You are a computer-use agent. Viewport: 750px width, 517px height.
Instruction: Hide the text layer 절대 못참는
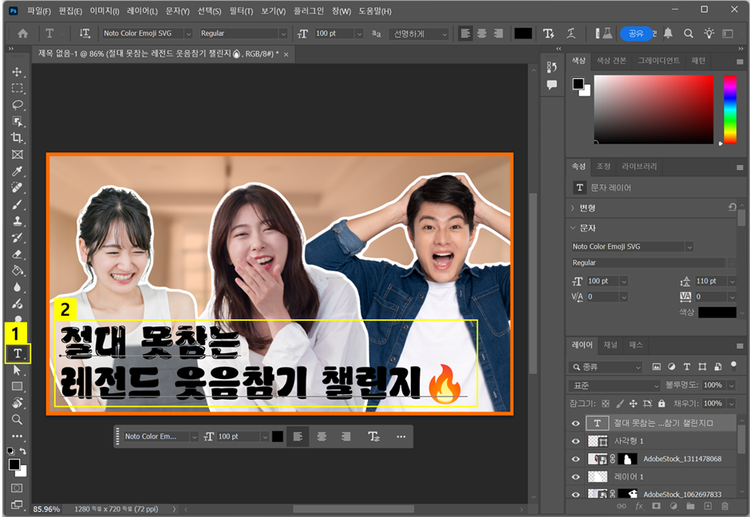575,423
